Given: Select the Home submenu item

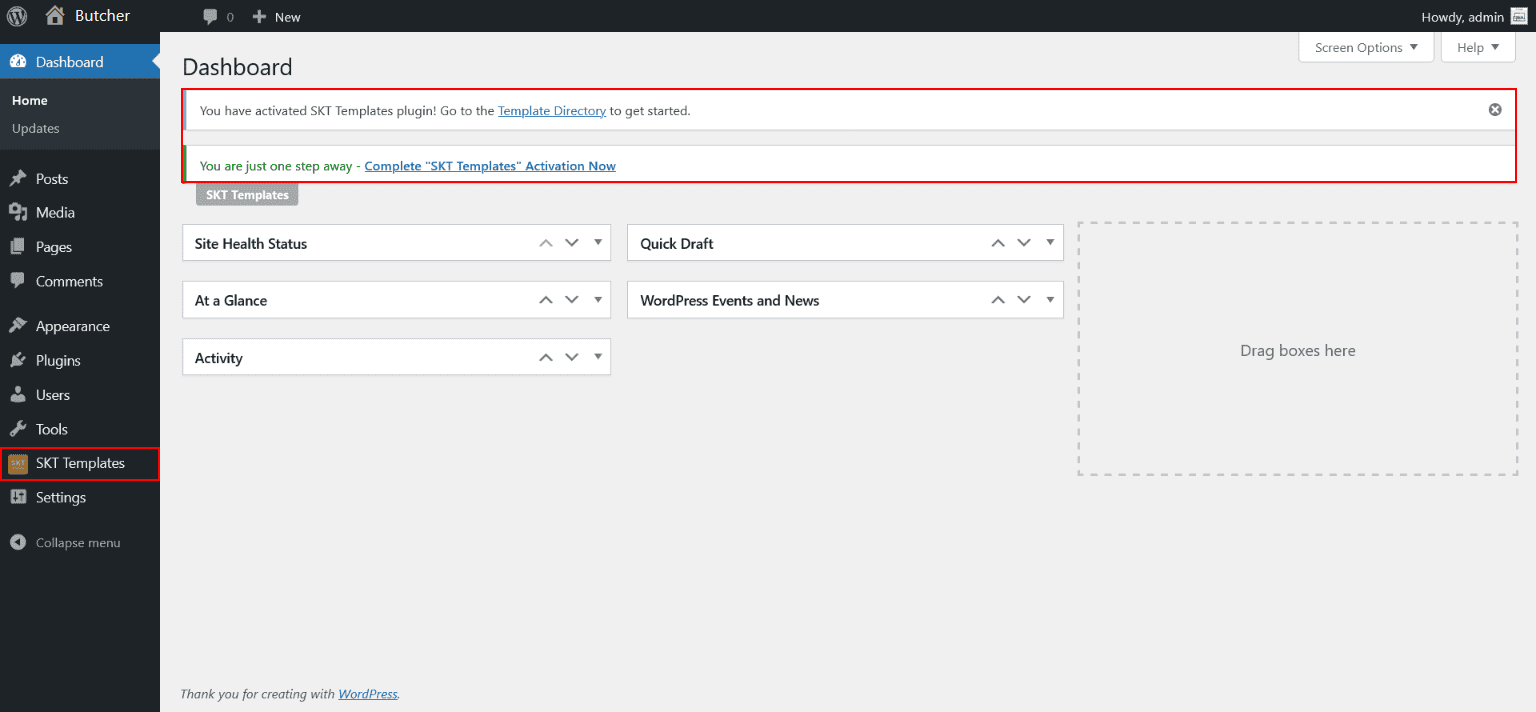Looking at the screenshot, I should (x=30, y=101).
